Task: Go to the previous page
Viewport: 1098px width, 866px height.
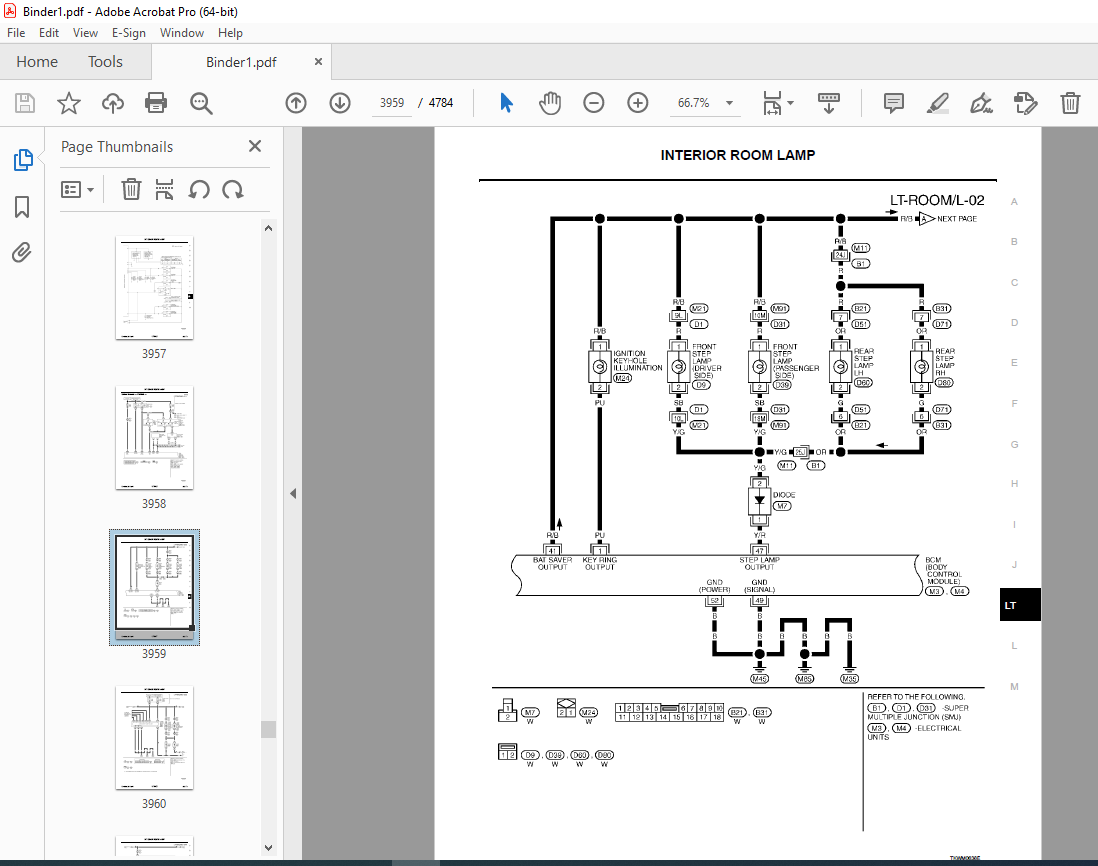Action: 296,103
